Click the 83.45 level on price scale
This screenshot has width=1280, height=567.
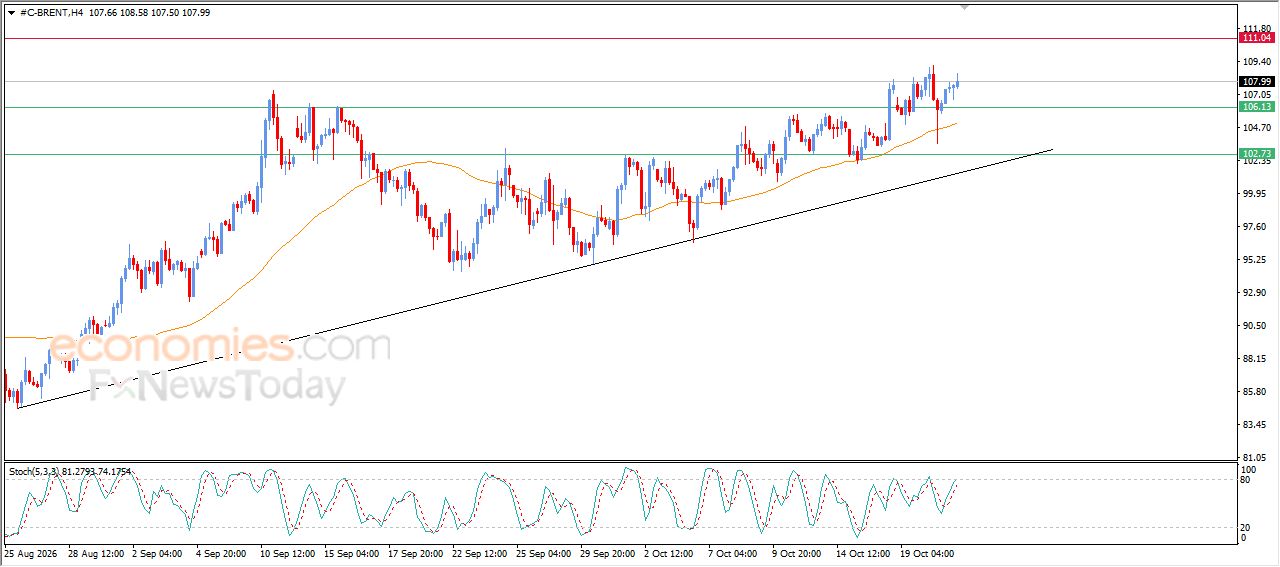1254,425
